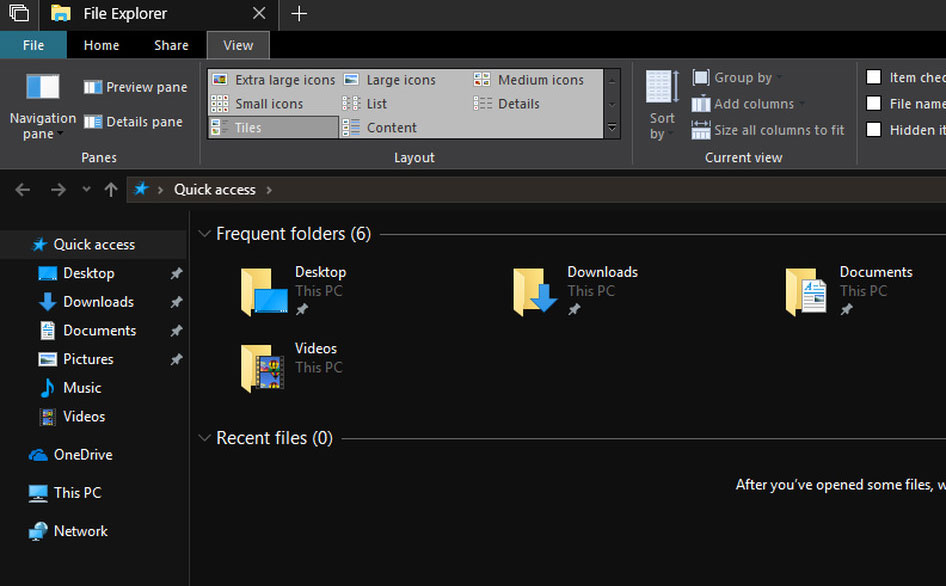
Task: Open the Sort by dropdown
Action: coord(662,105)
